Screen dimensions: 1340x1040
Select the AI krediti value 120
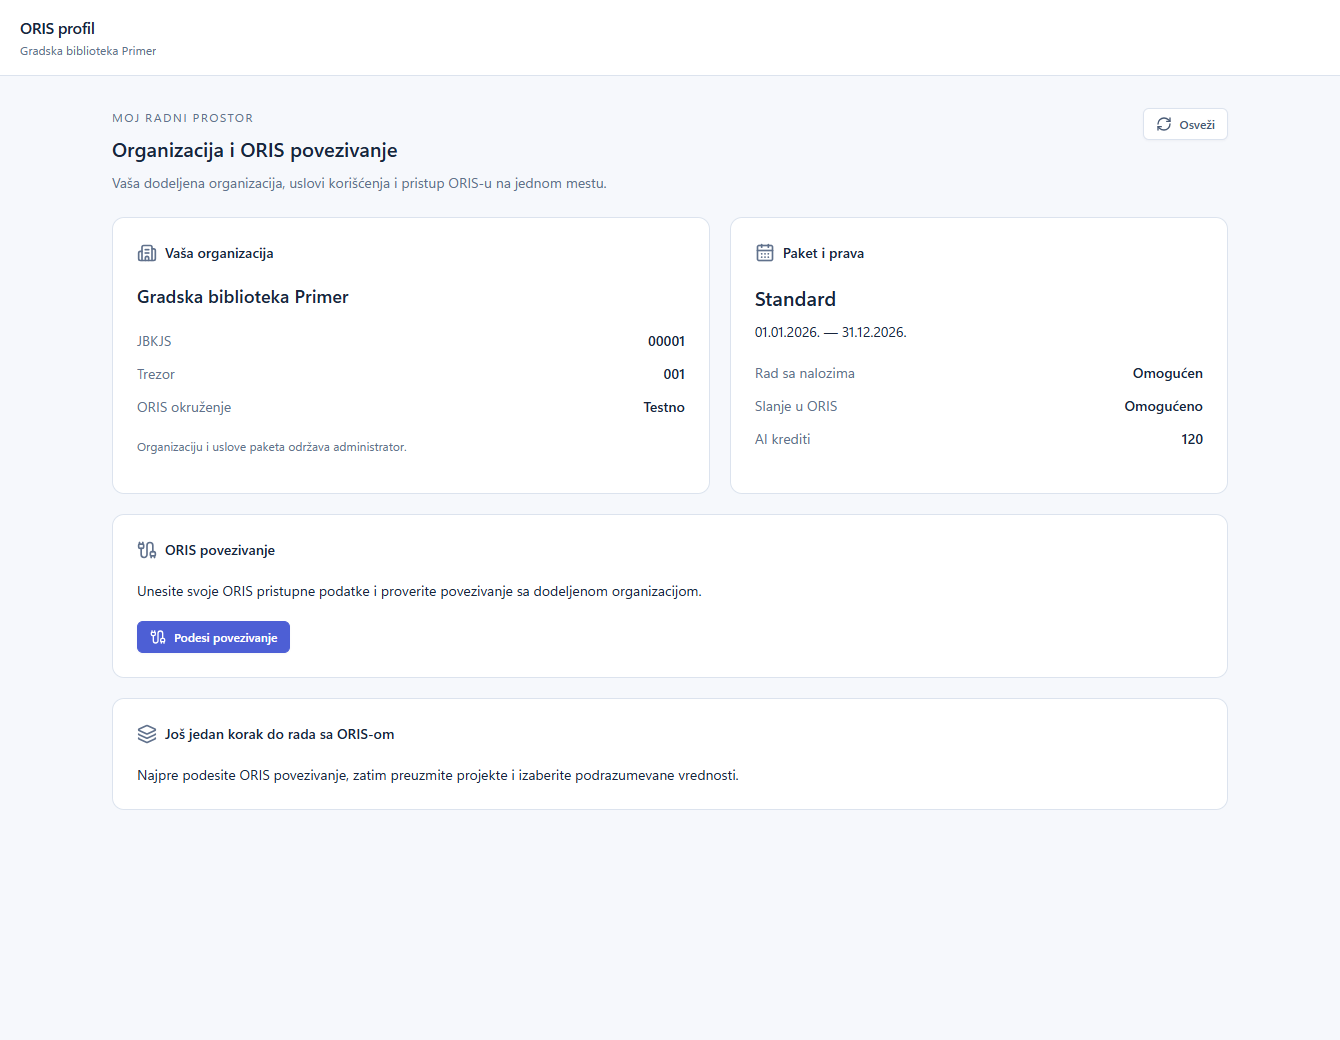tap(1192, 439)
